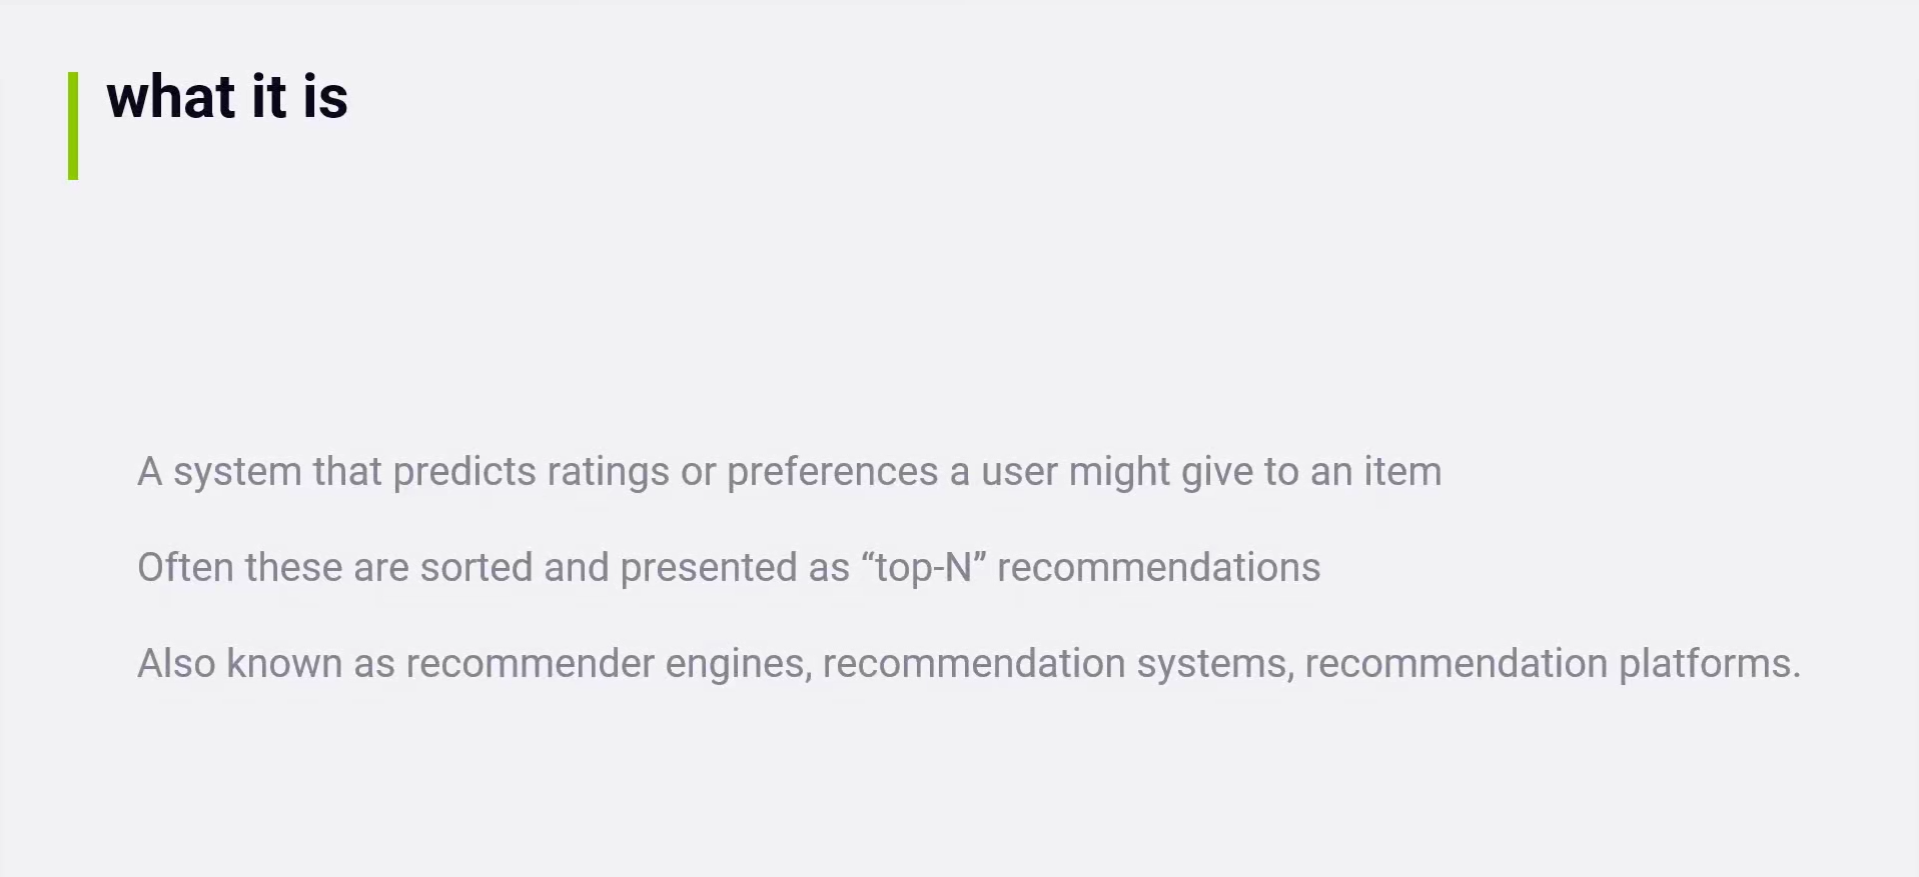Image resolution: width=1919 pixels, height=877 pixels.
Task: Click the line starting "A system that predicts"
Action: click(x=788, y=472)
